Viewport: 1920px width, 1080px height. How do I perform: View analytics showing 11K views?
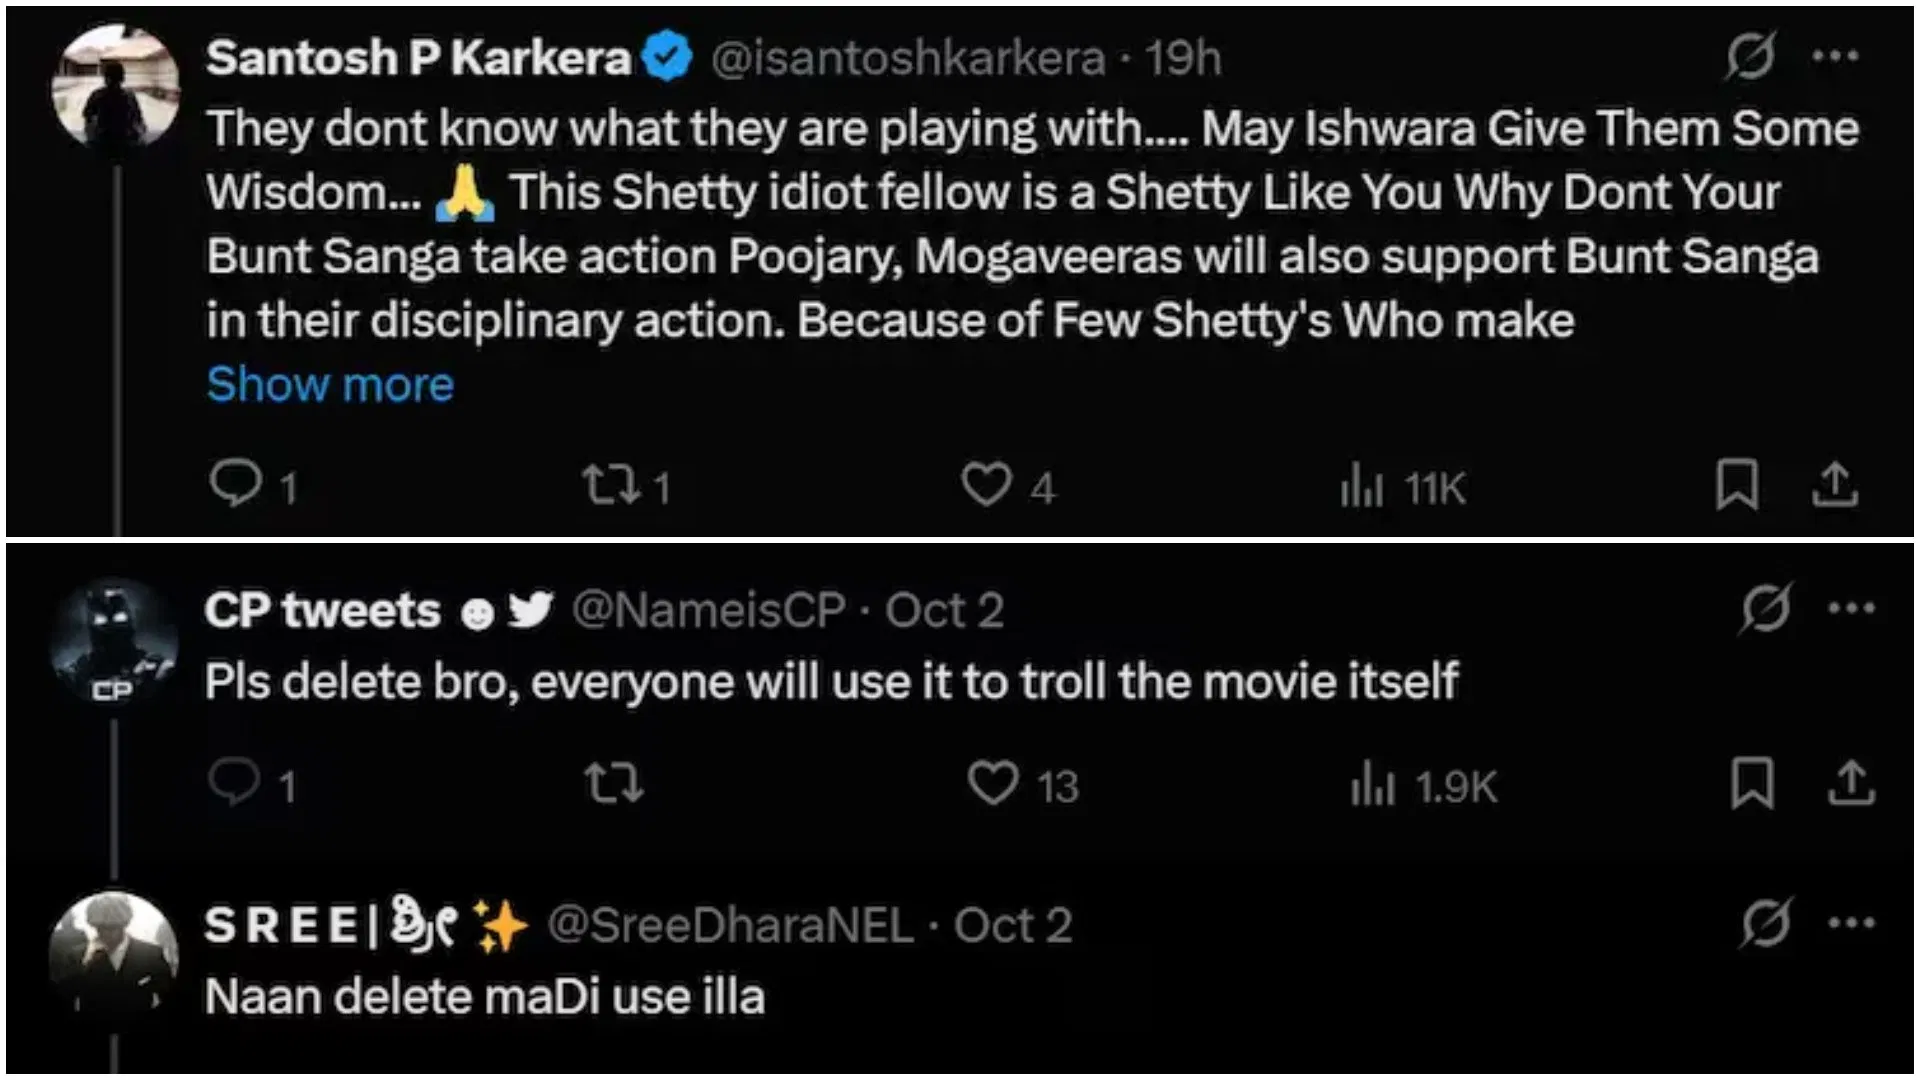coord(1363,487)
